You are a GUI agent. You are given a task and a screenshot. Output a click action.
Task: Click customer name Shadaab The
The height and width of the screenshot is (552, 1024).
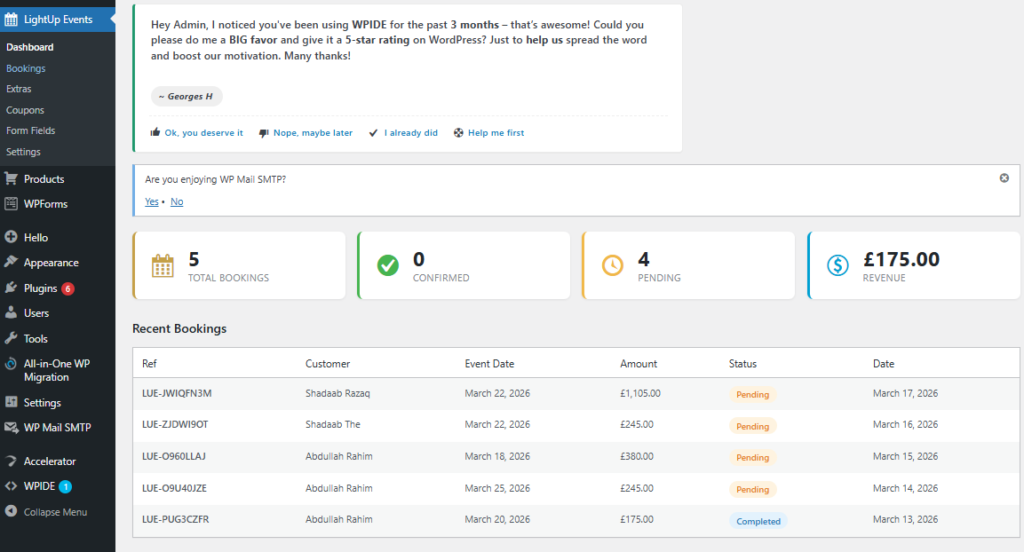click(x=333, y=425)
